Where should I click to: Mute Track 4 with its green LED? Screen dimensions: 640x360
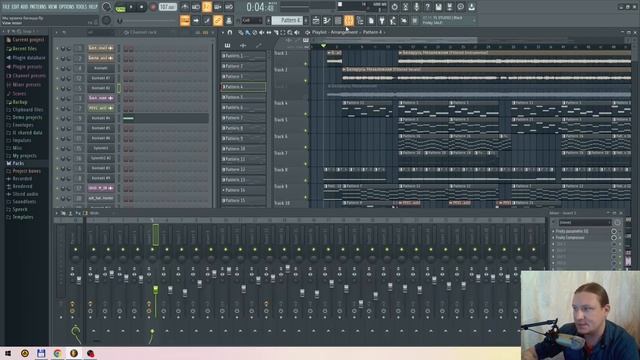tap(305, 114)
